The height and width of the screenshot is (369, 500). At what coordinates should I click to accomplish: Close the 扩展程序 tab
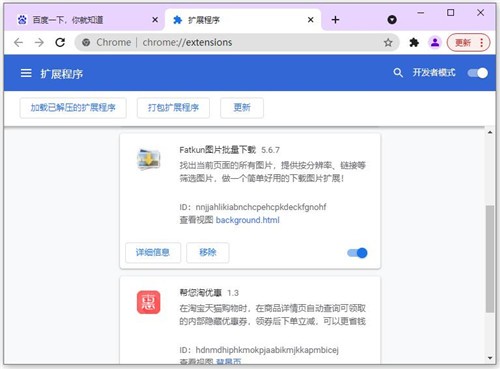coord(310,20)
